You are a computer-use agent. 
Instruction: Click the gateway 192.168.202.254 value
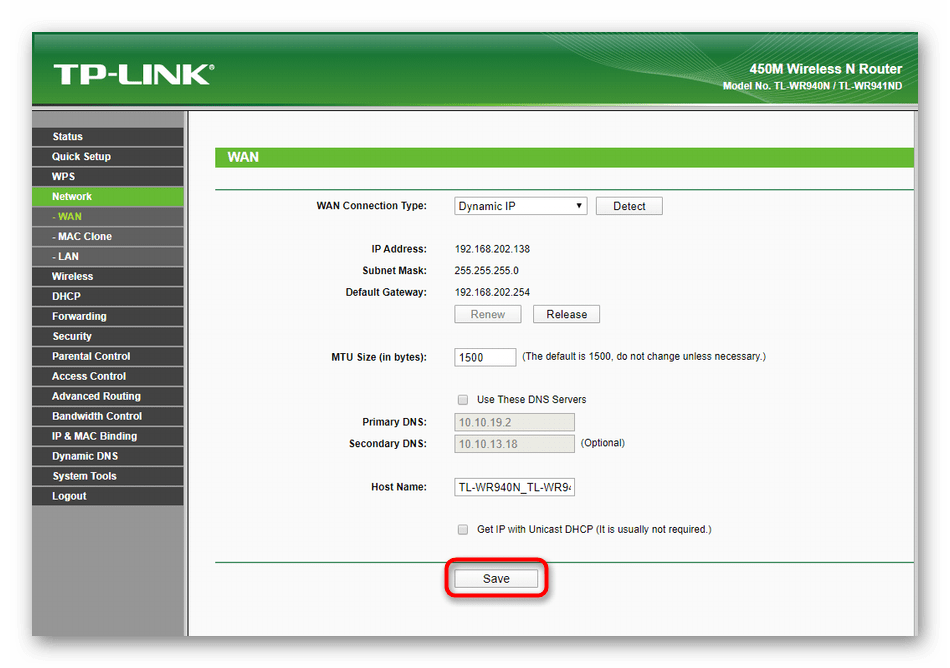[x=492, y=292]
